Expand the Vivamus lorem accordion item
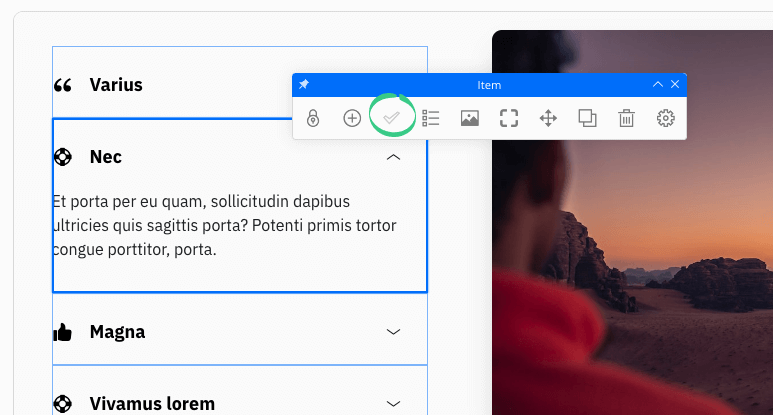The height and width of the screenshot is (415, 773). 393,404
